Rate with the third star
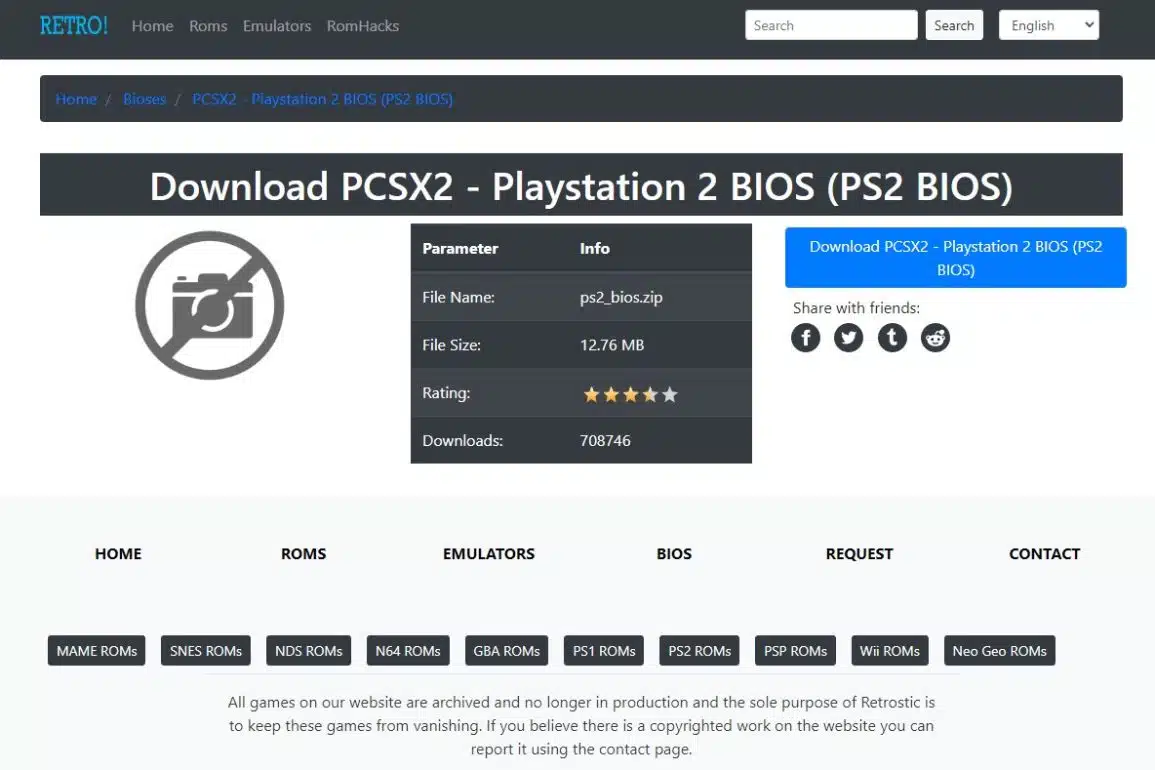Screen dimensions: 1155x770 tap(631, 394)
